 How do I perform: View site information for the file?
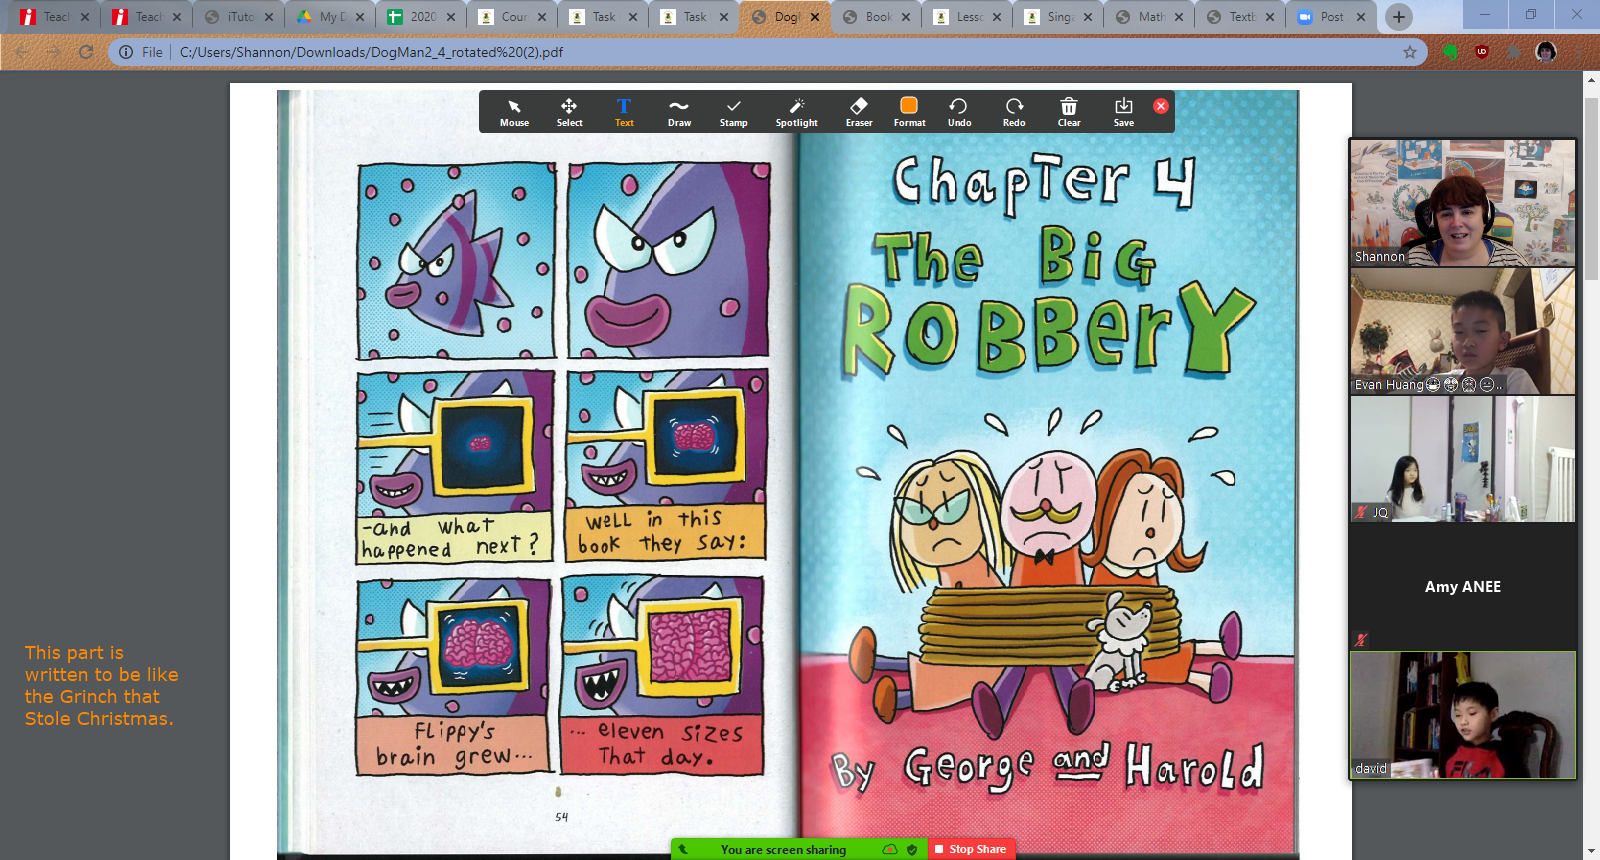tap(126, 52)
